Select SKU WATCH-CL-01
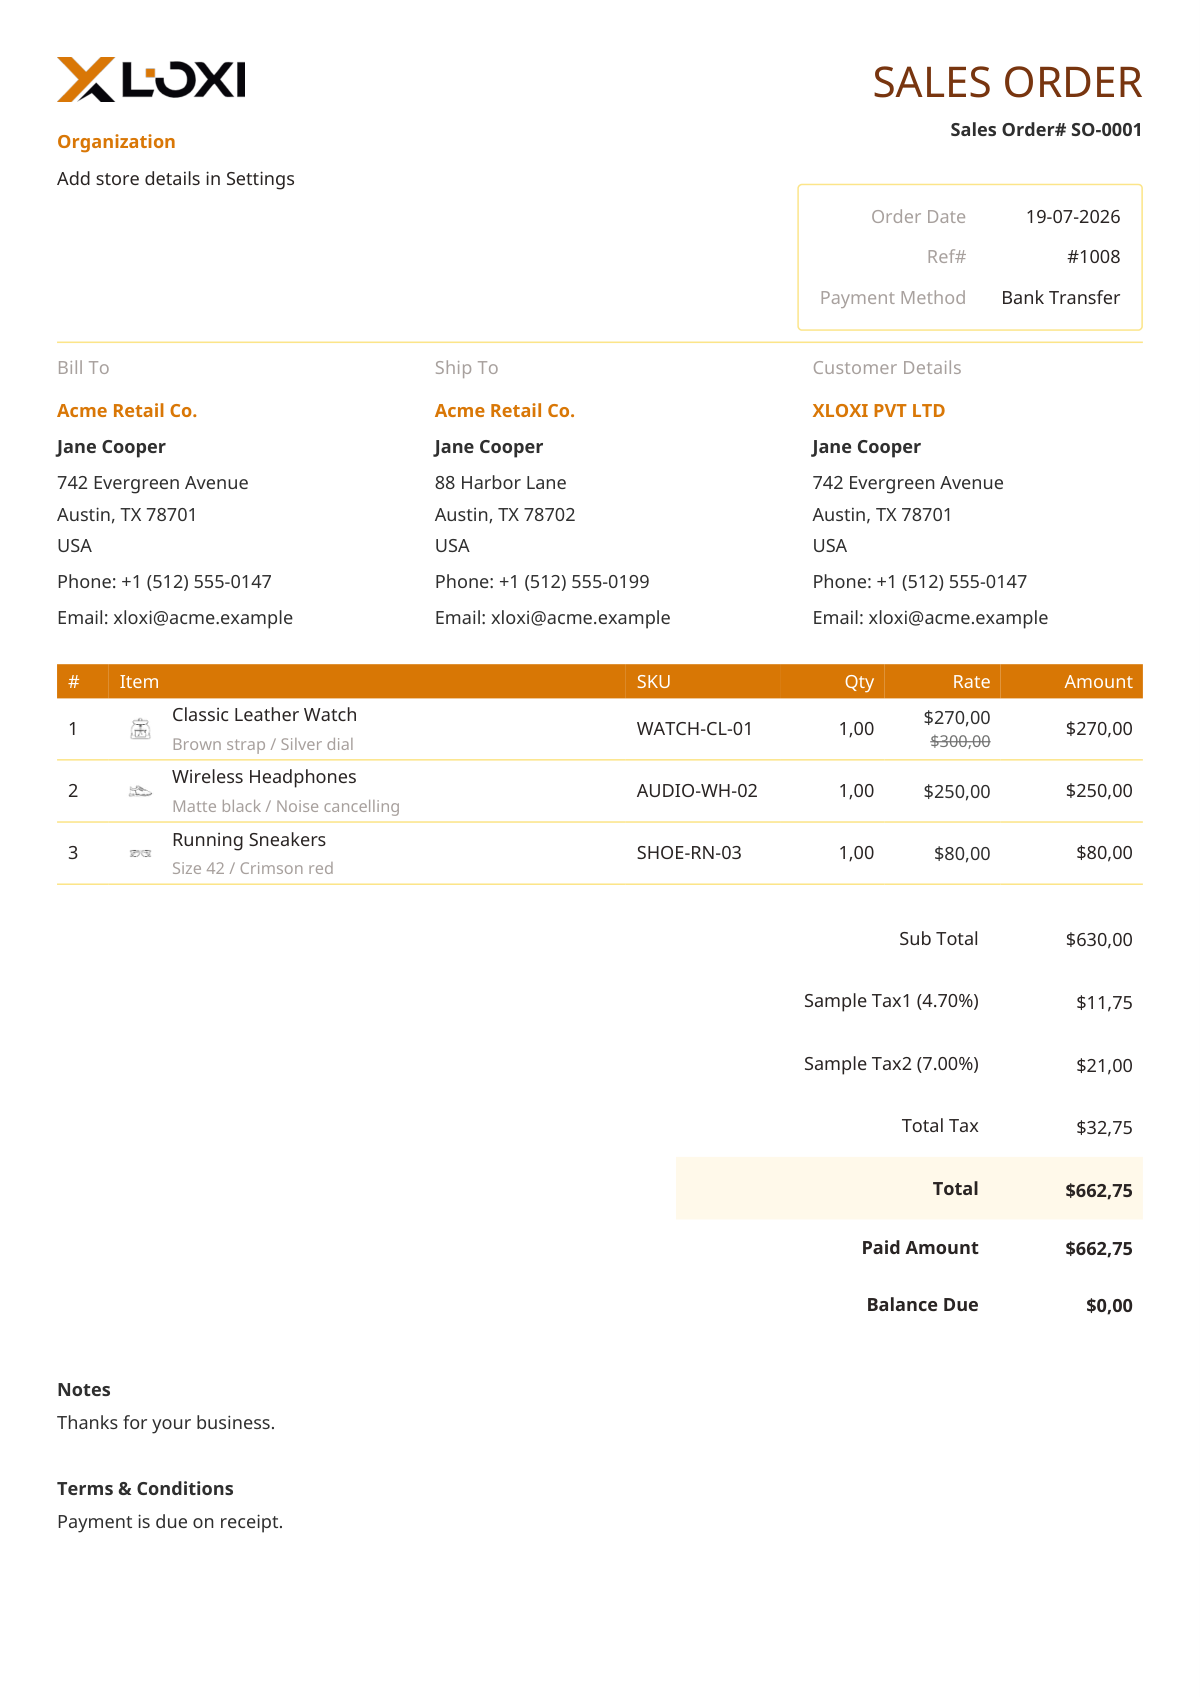Image resolution: width=1200 pixels, height=1698 pixels. click(695, 729)
